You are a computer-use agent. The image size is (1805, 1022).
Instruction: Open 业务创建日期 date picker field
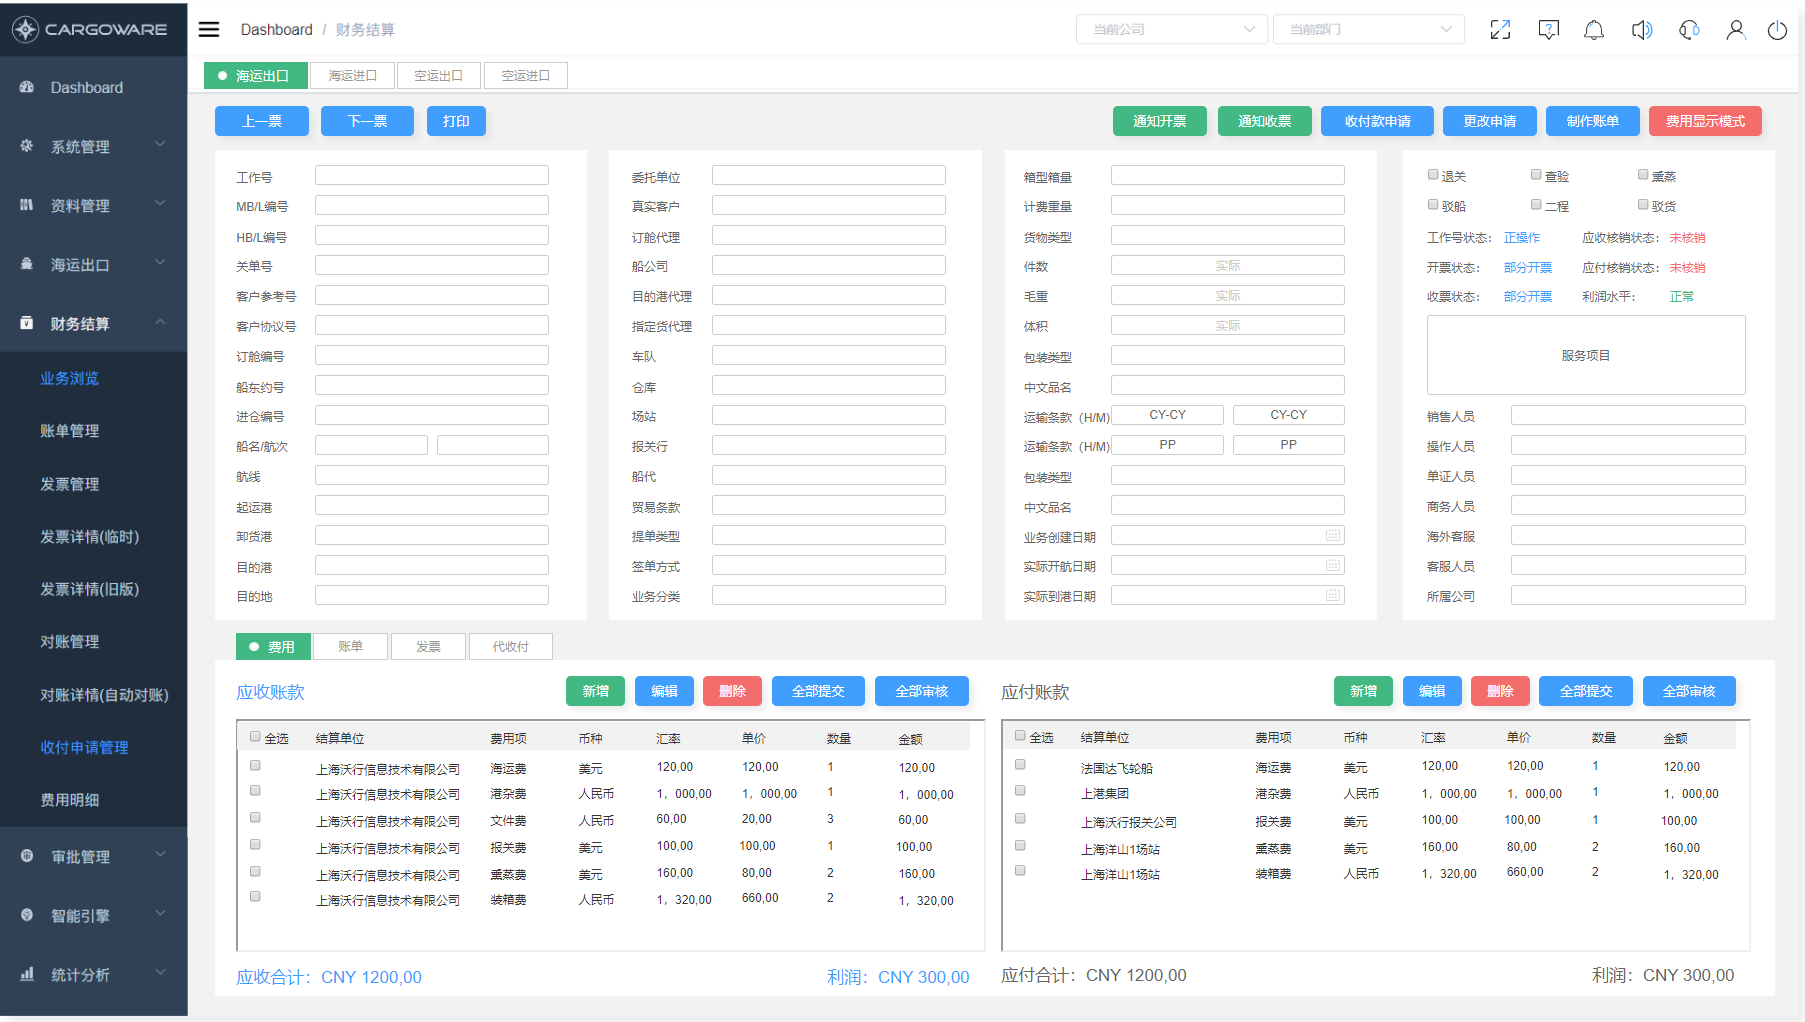click(1227, 536)
